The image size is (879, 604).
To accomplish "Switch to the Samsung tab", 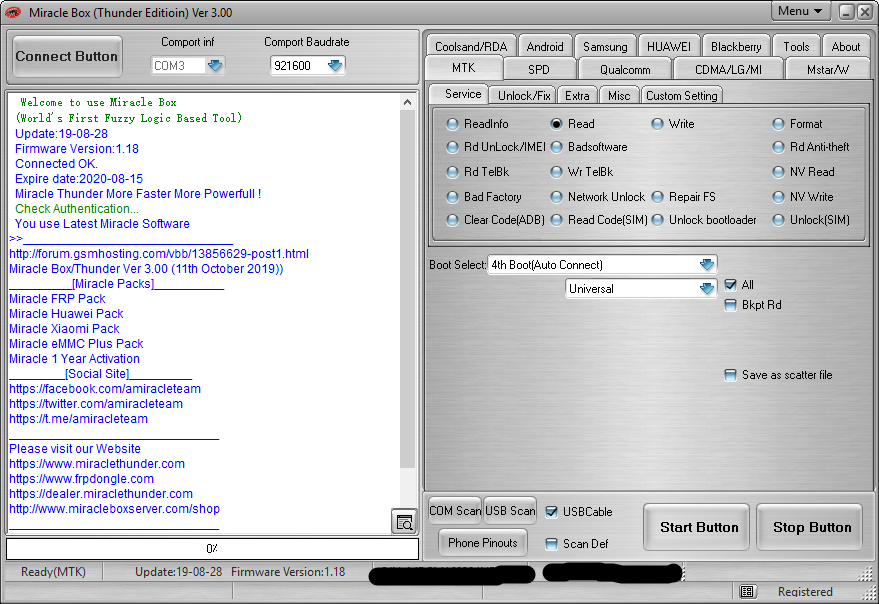I will point(605,47).
